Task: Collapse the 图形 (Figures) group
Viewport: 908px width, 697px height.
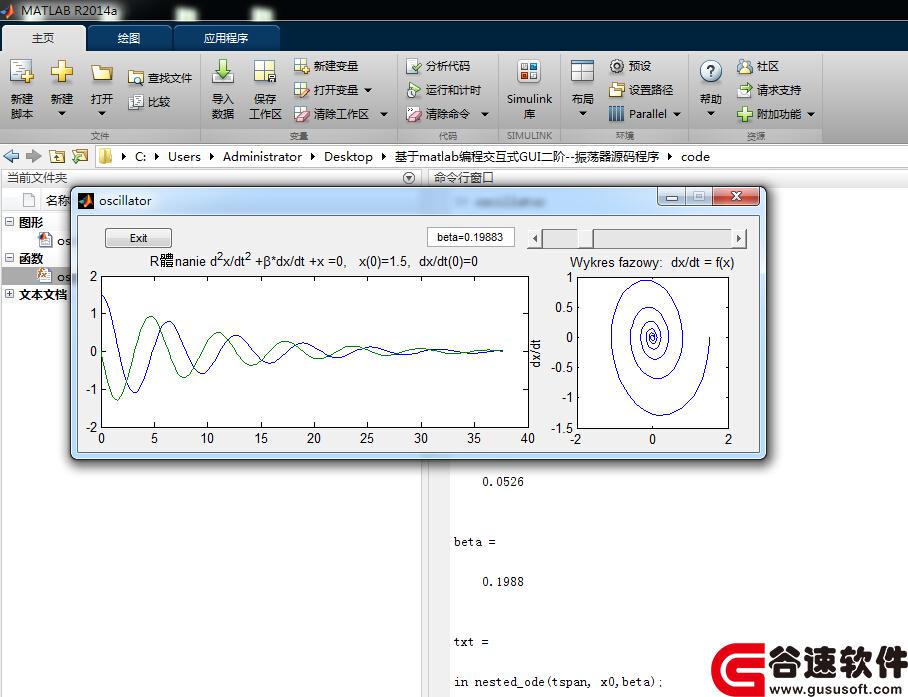Action: pos(9,222)
